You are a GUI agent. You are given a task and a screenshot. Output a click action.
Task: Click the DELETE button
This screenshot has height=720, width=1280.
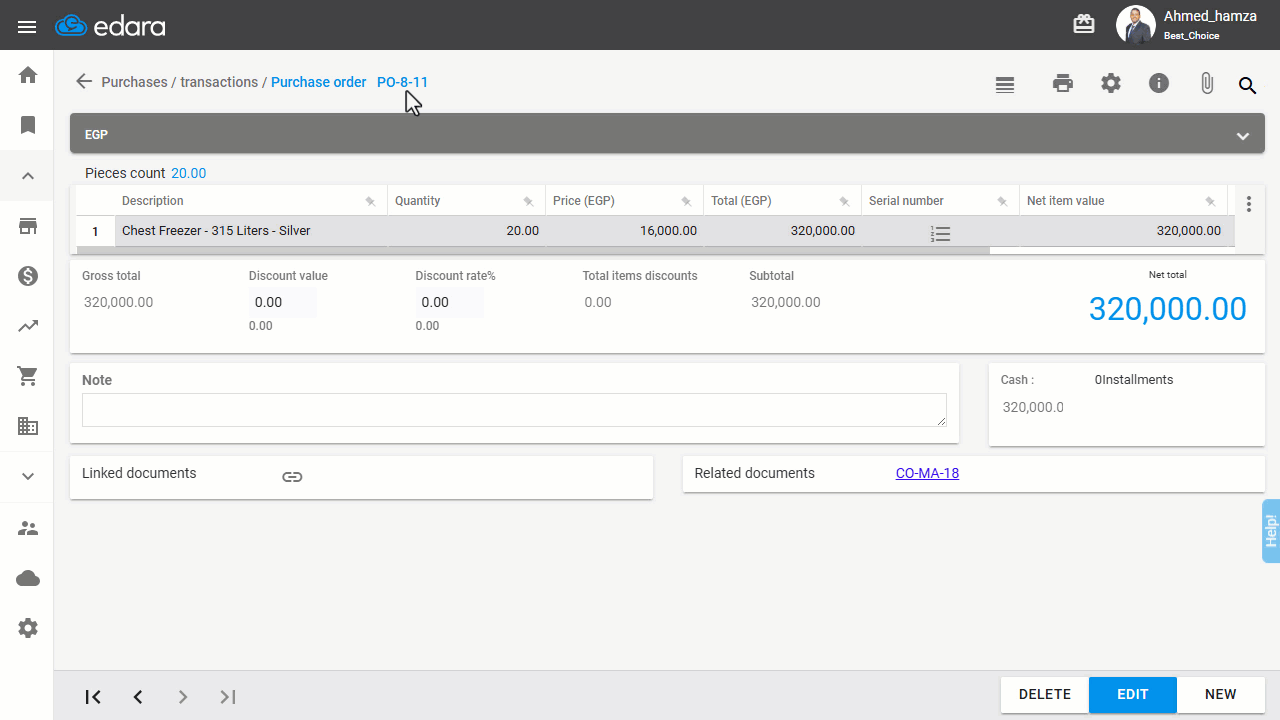click(x=1045, y=695)
